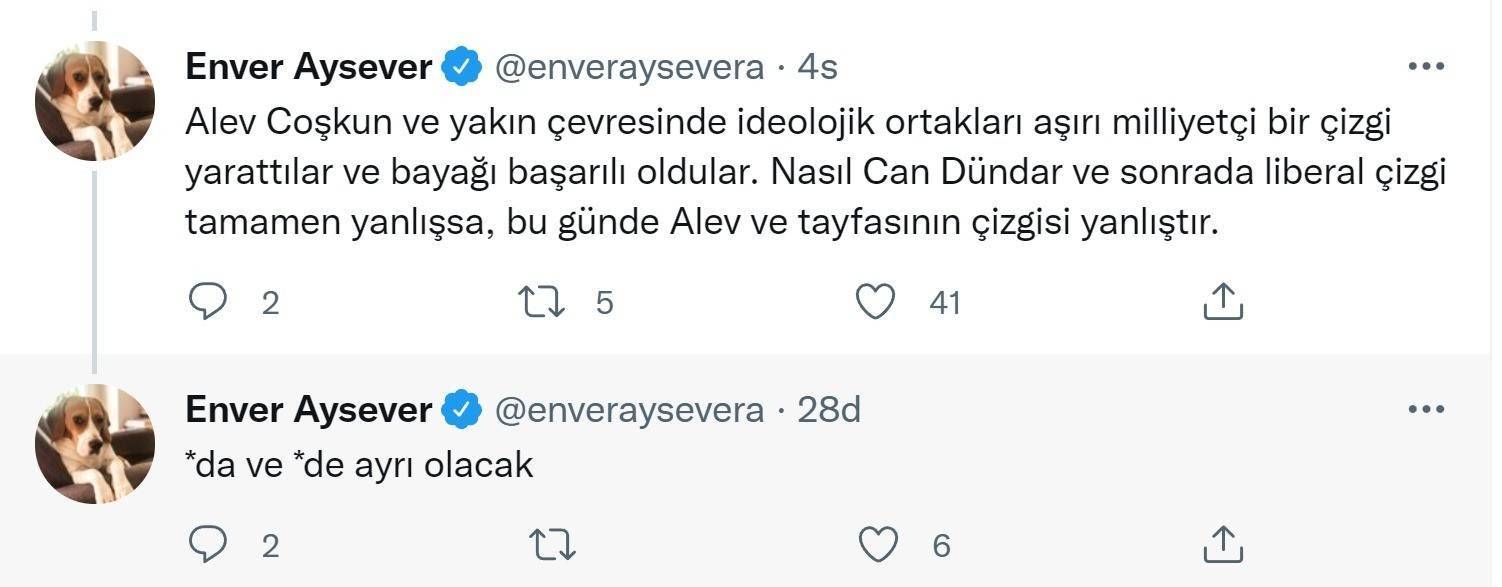Open more options on the first tweet
Image resolution: width=1502 pixels, height=587 pixels.
(1426, 67)
